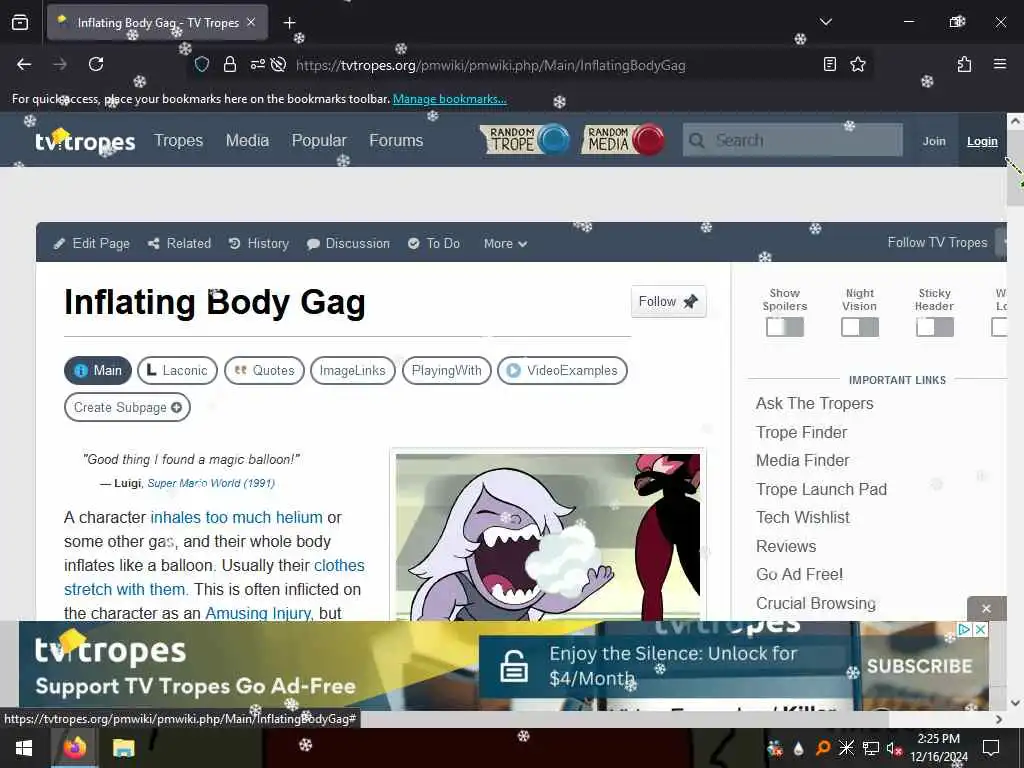Screen dimensions: 1024x768
Task: Open the Media nav menu
Action: [247, 140]
